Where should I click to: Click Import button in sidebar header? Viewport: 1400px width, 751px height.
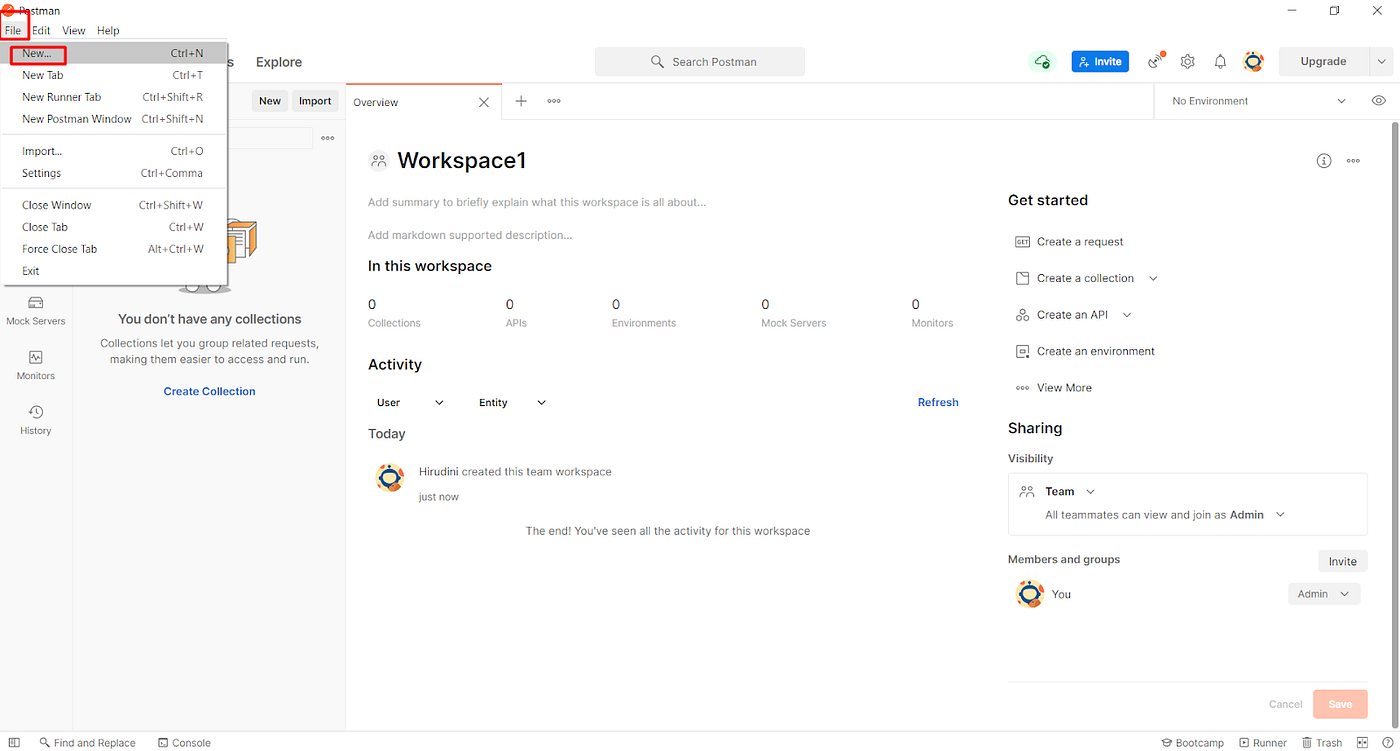[315, 101]
